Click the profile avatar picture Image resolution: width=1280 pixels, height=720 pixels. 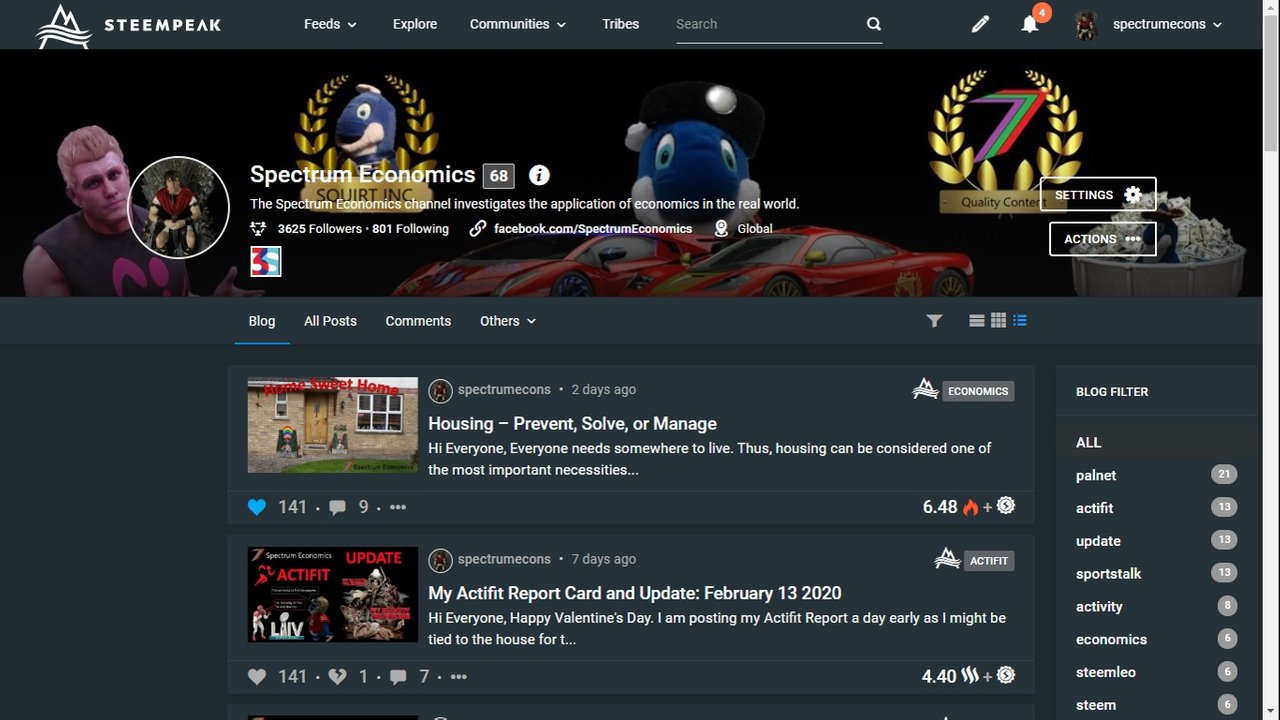(179, 208)
